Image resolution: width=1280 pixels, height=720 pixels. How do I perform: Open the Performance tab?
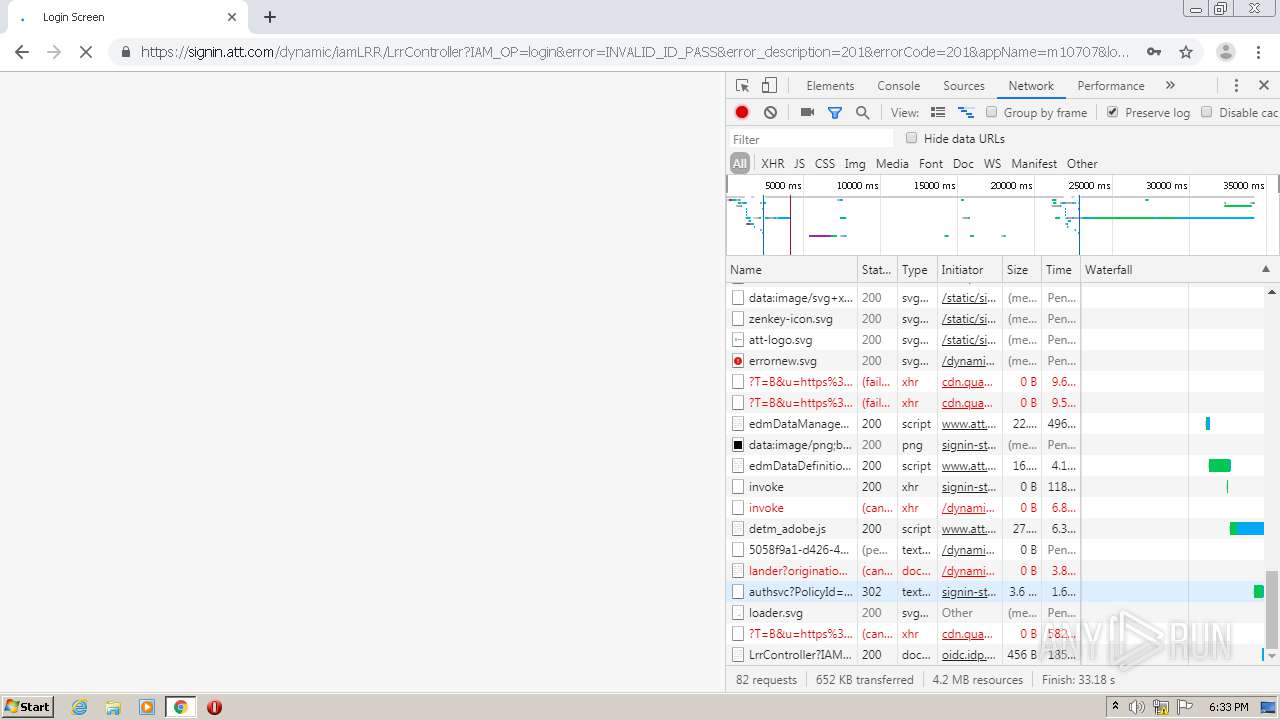tap(1111, 86)
